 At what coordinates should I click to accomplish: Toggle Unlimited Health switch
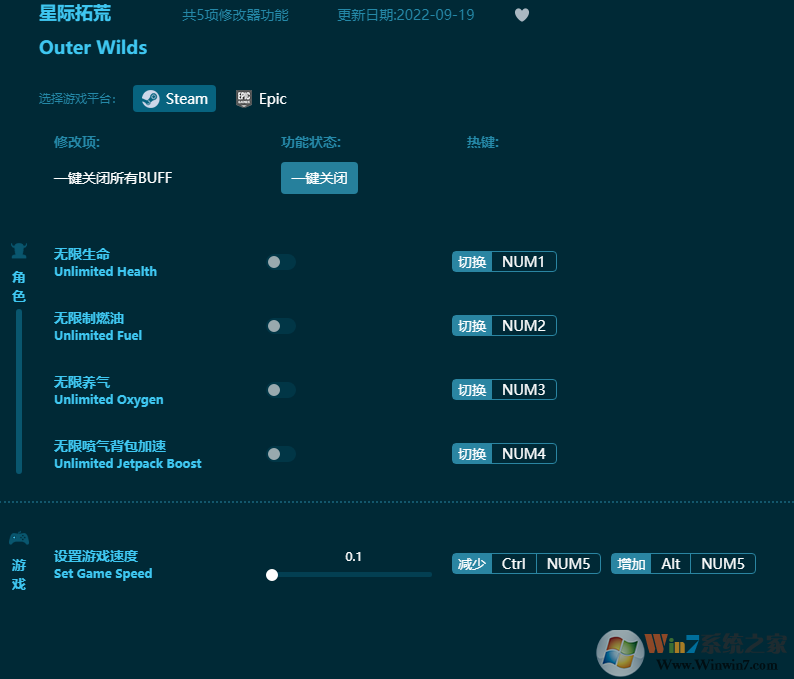(x=282, y=262)
